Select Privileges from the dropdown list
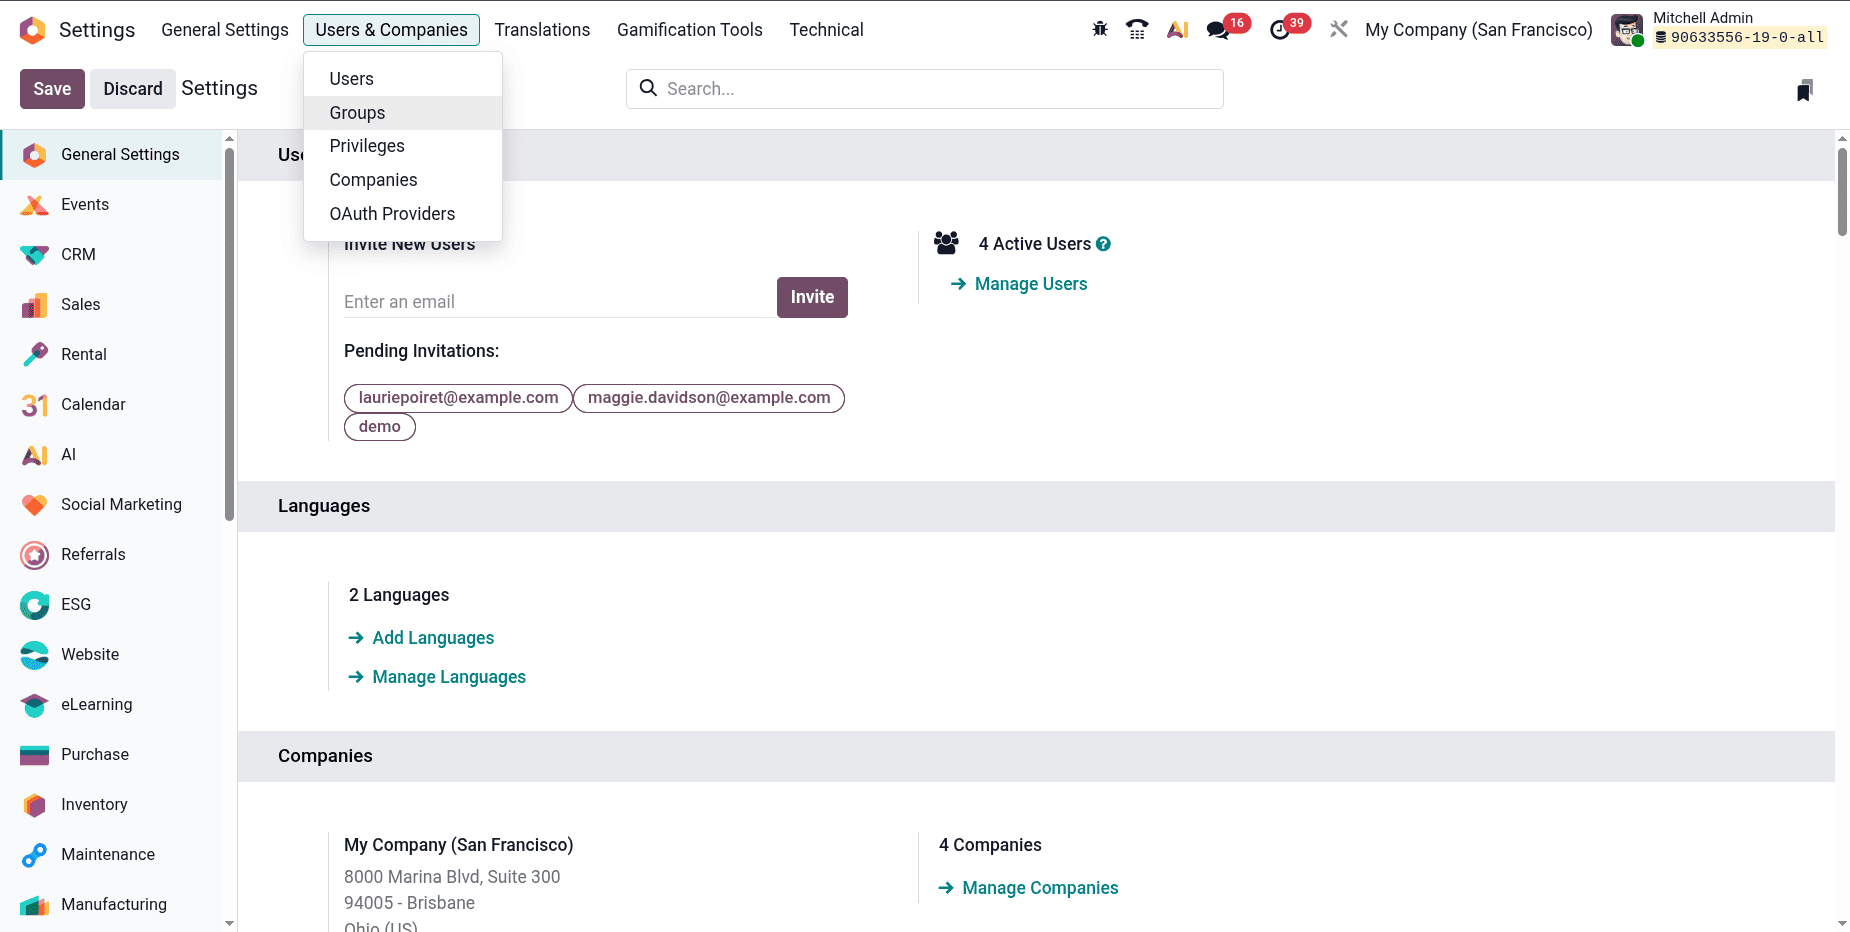This screenshot has height=932, width=1850. (x=366, y=146)
